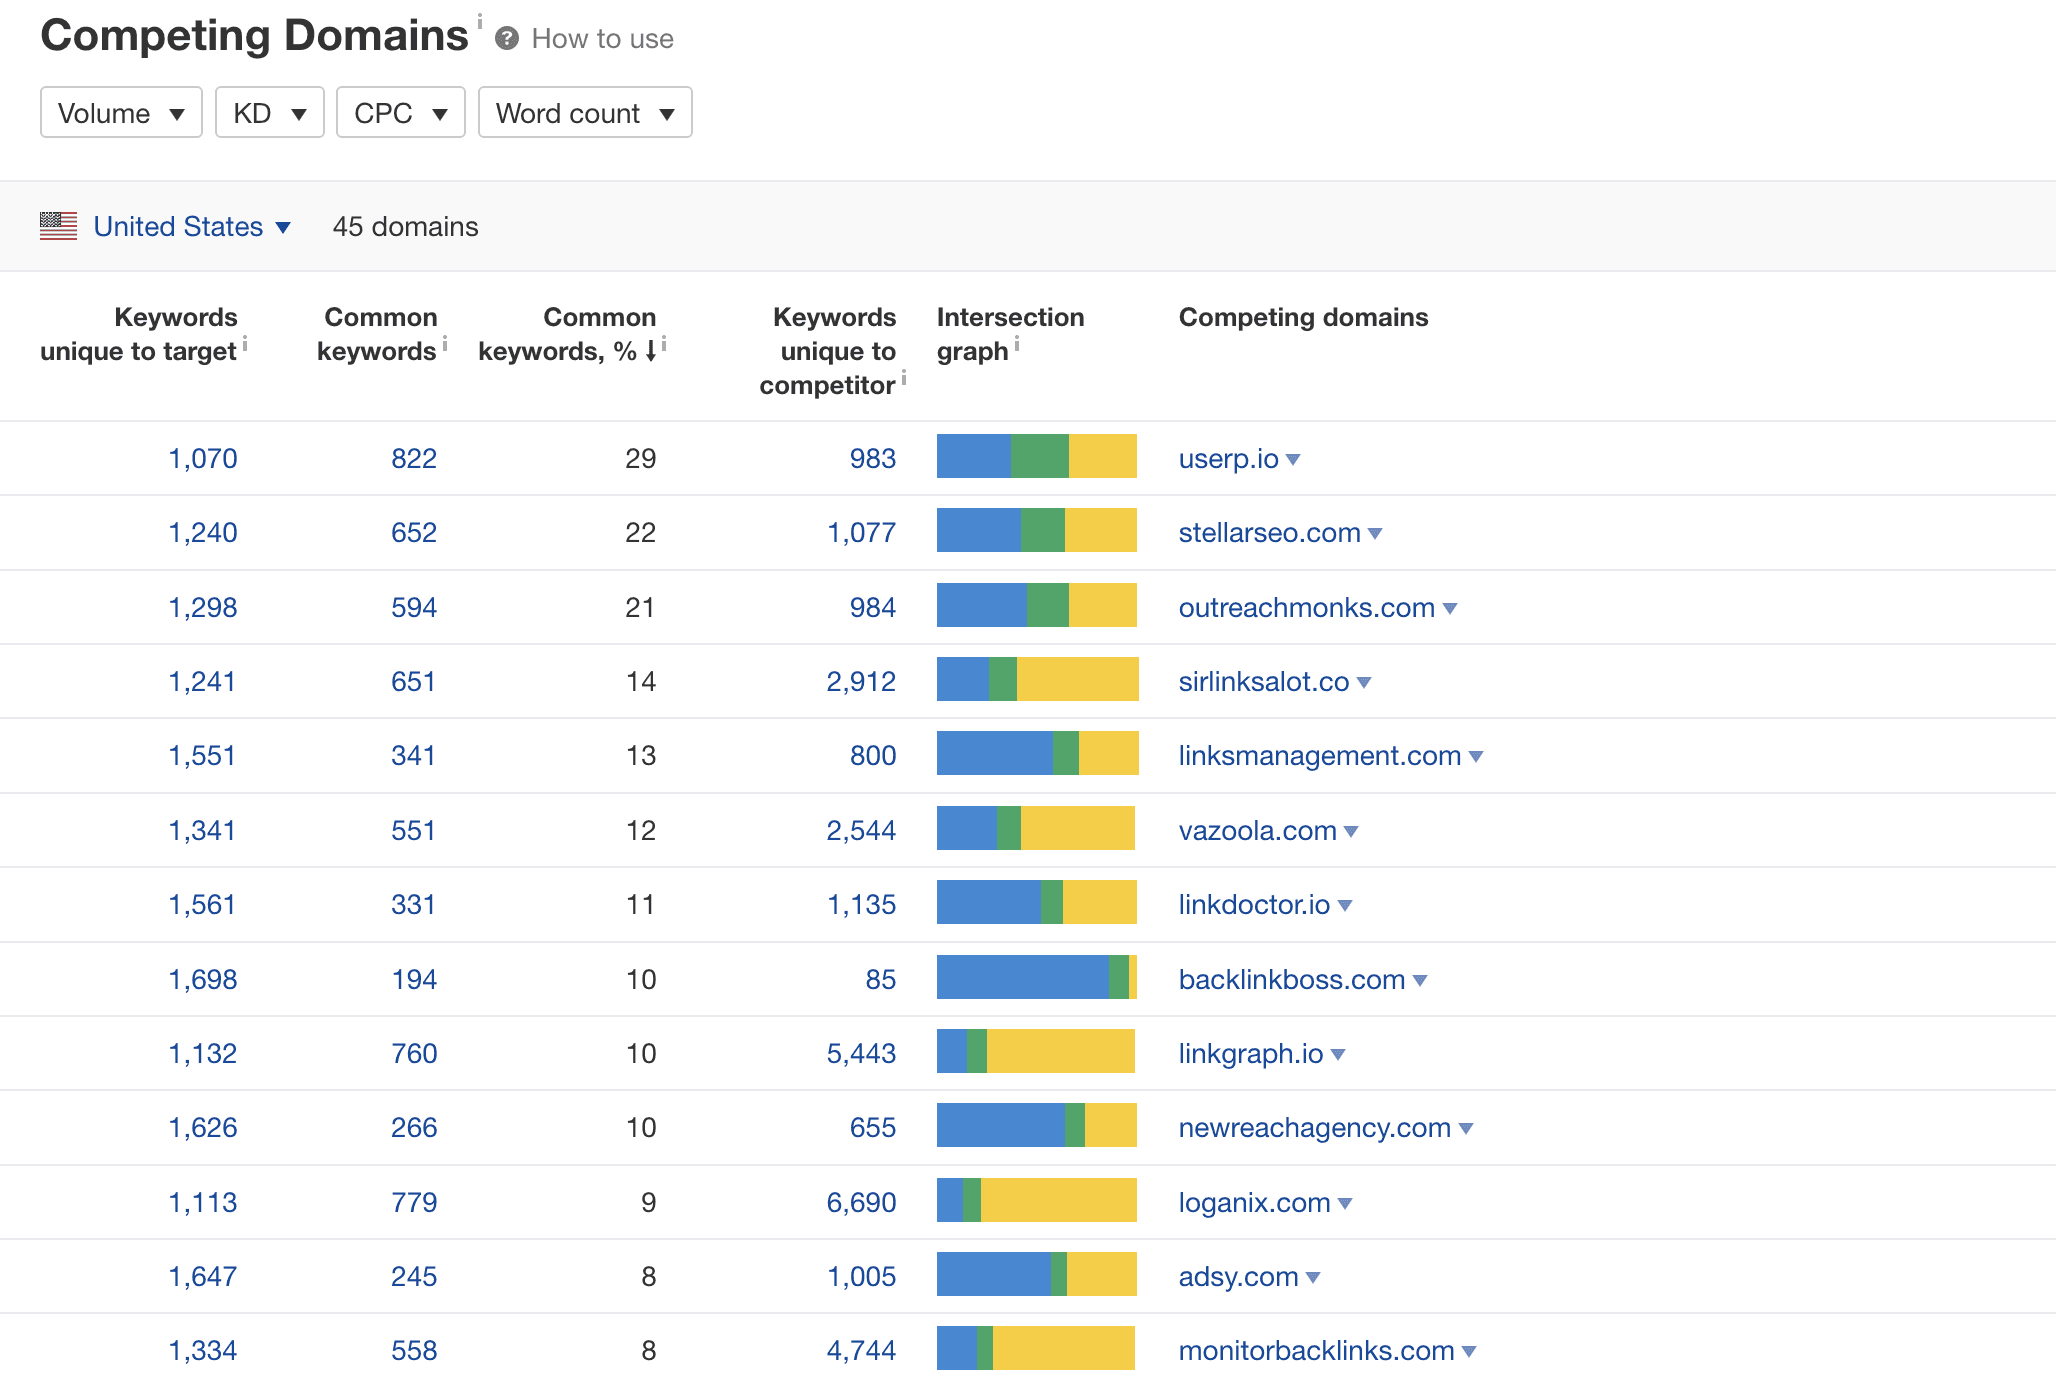Open the userp.io domain link
Image resolution: width=2056 pixels, height=1378 pixels.
[x=1228, y=459]
